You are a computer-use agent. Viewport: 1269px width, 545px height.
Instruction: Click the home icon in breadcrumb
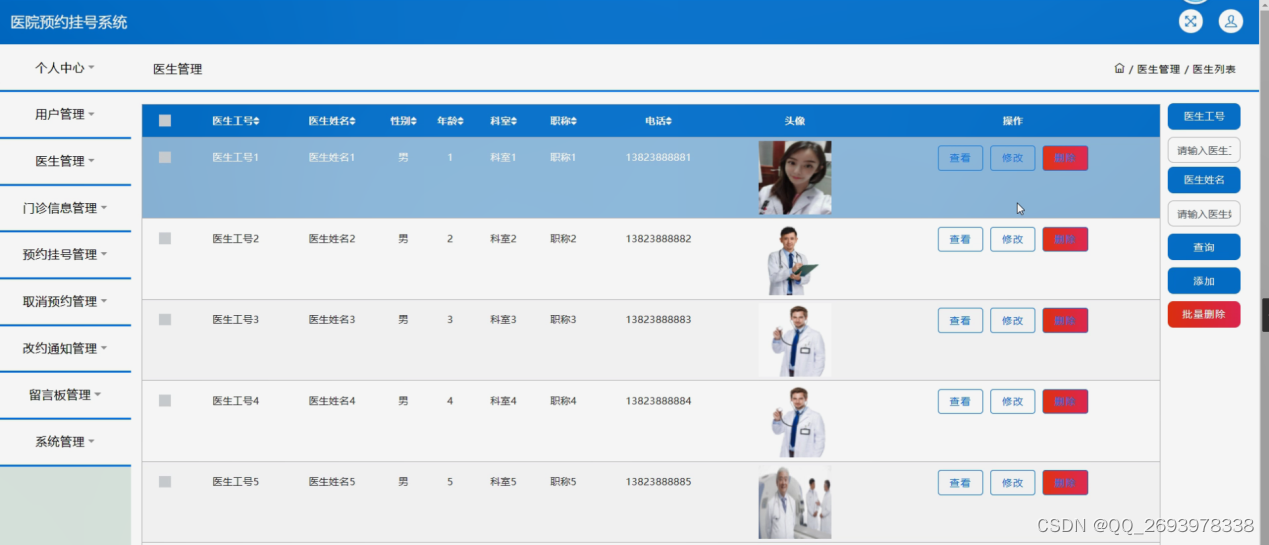pyautogui.click(x=1119, y=69)
